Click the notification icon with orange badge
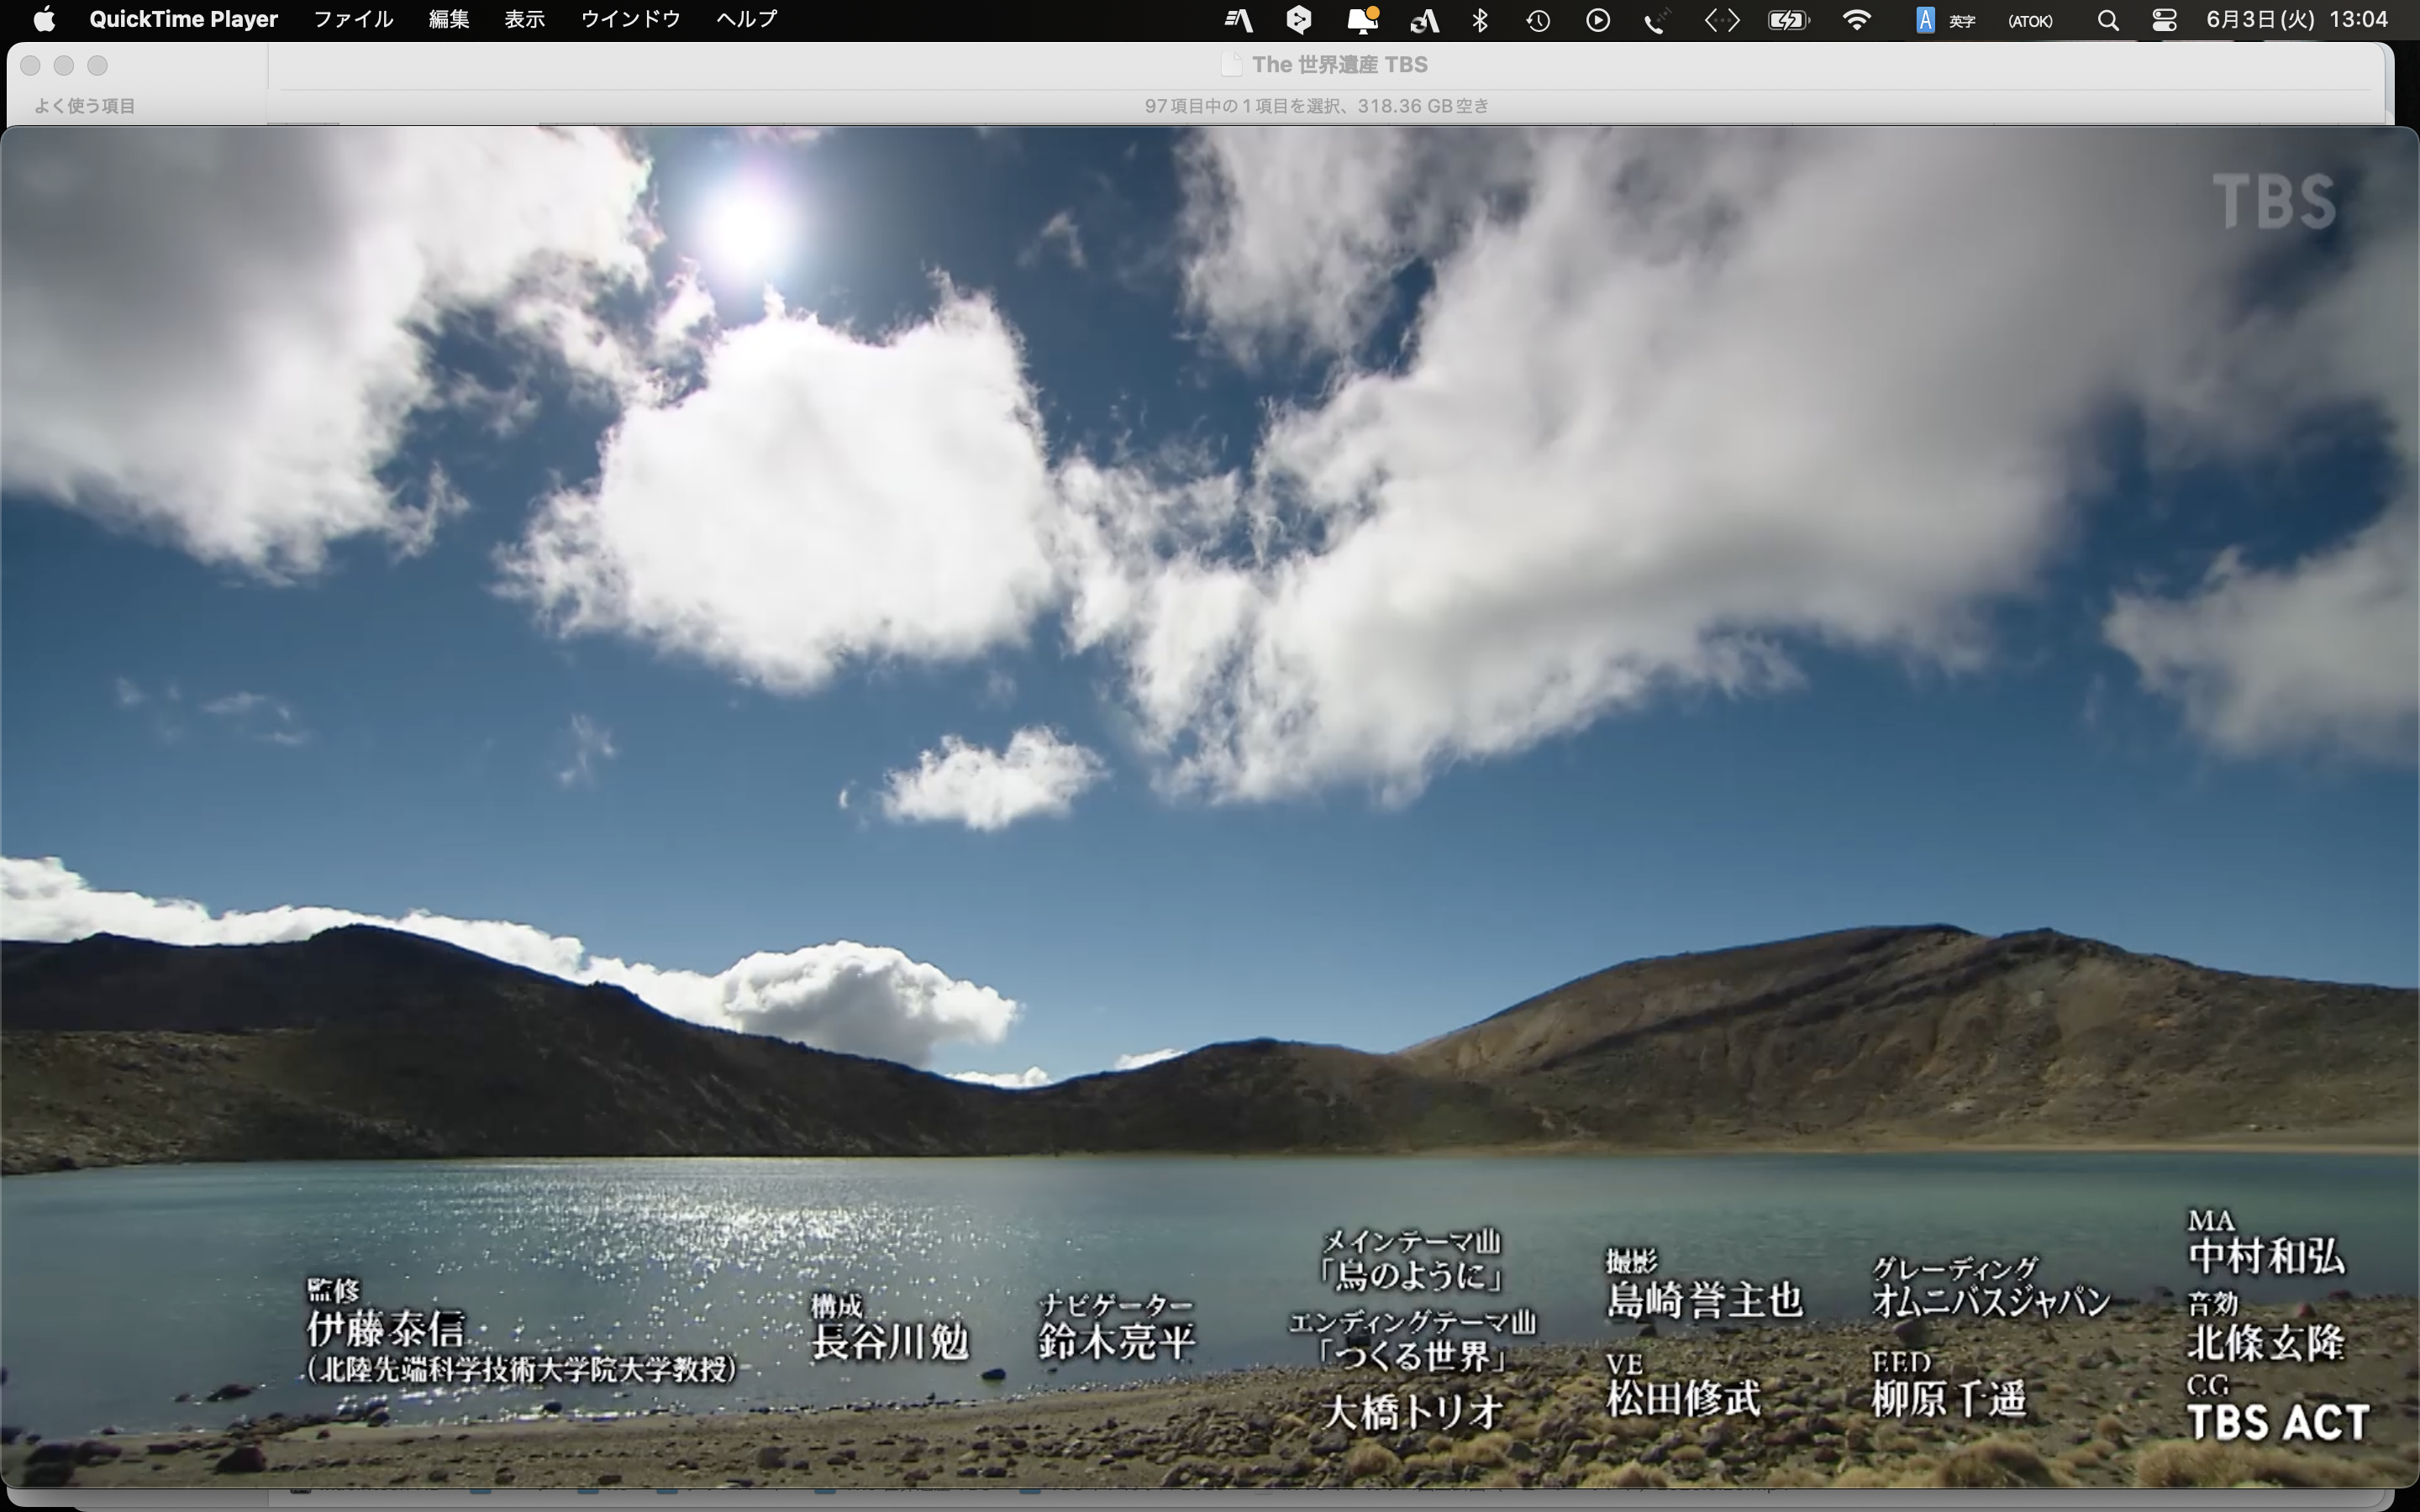Image resolution: width=2420 pixels, height=1512 pixels. [x=1362, y=20]
